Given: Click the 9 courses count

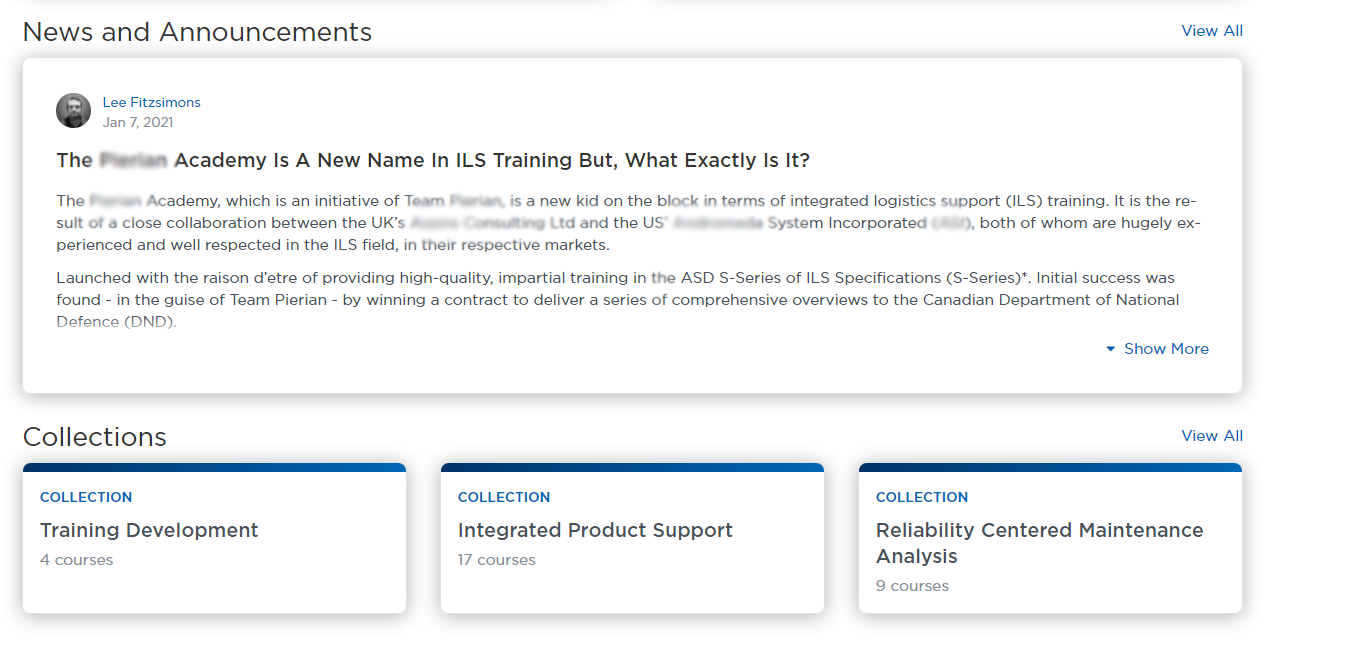Looking at the screenshot, I should [x=912, y=586].
